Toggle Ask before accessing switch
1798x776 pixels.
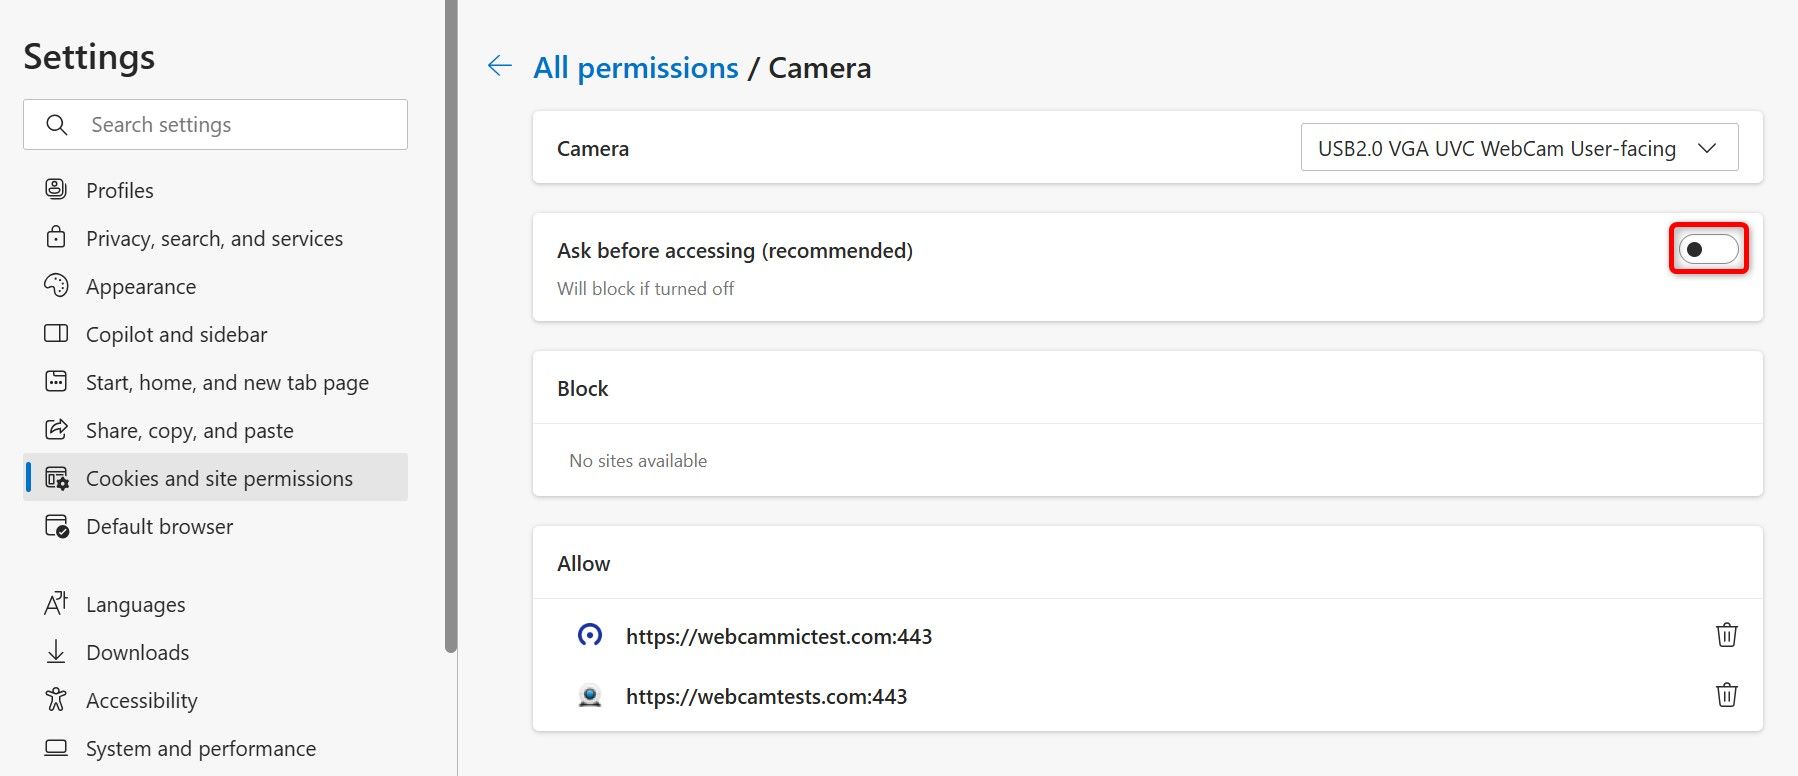1707,249
